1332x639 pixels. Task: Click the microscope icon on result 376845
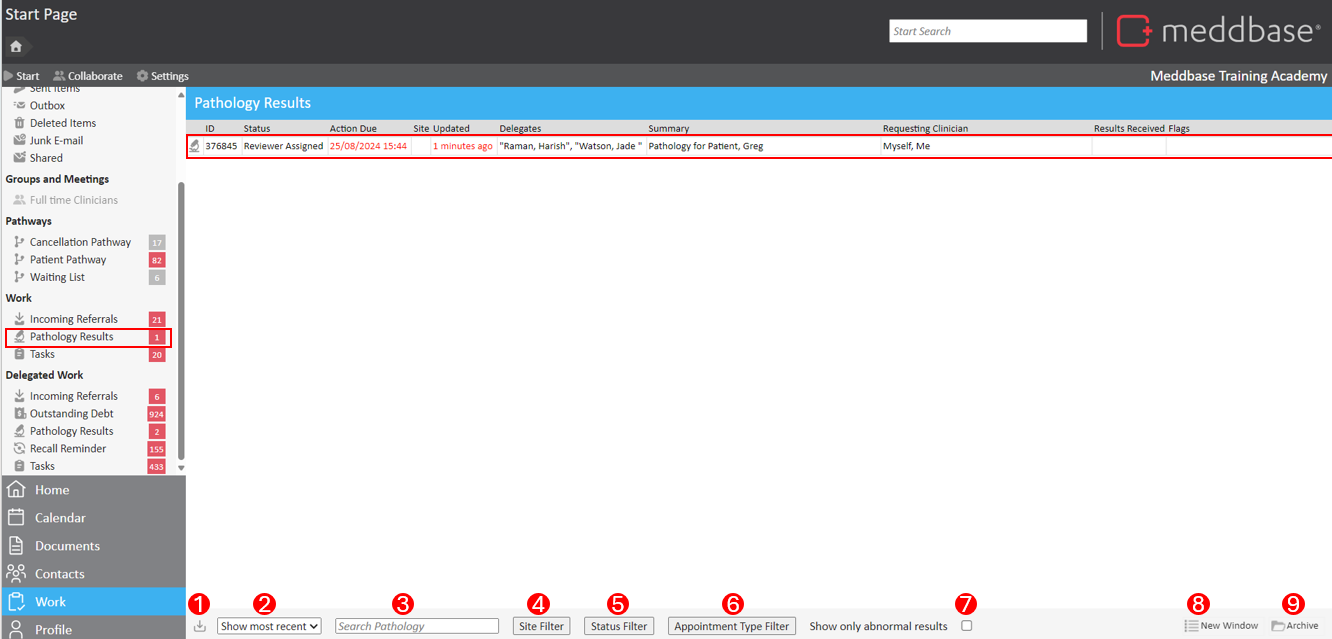[195, 146]
